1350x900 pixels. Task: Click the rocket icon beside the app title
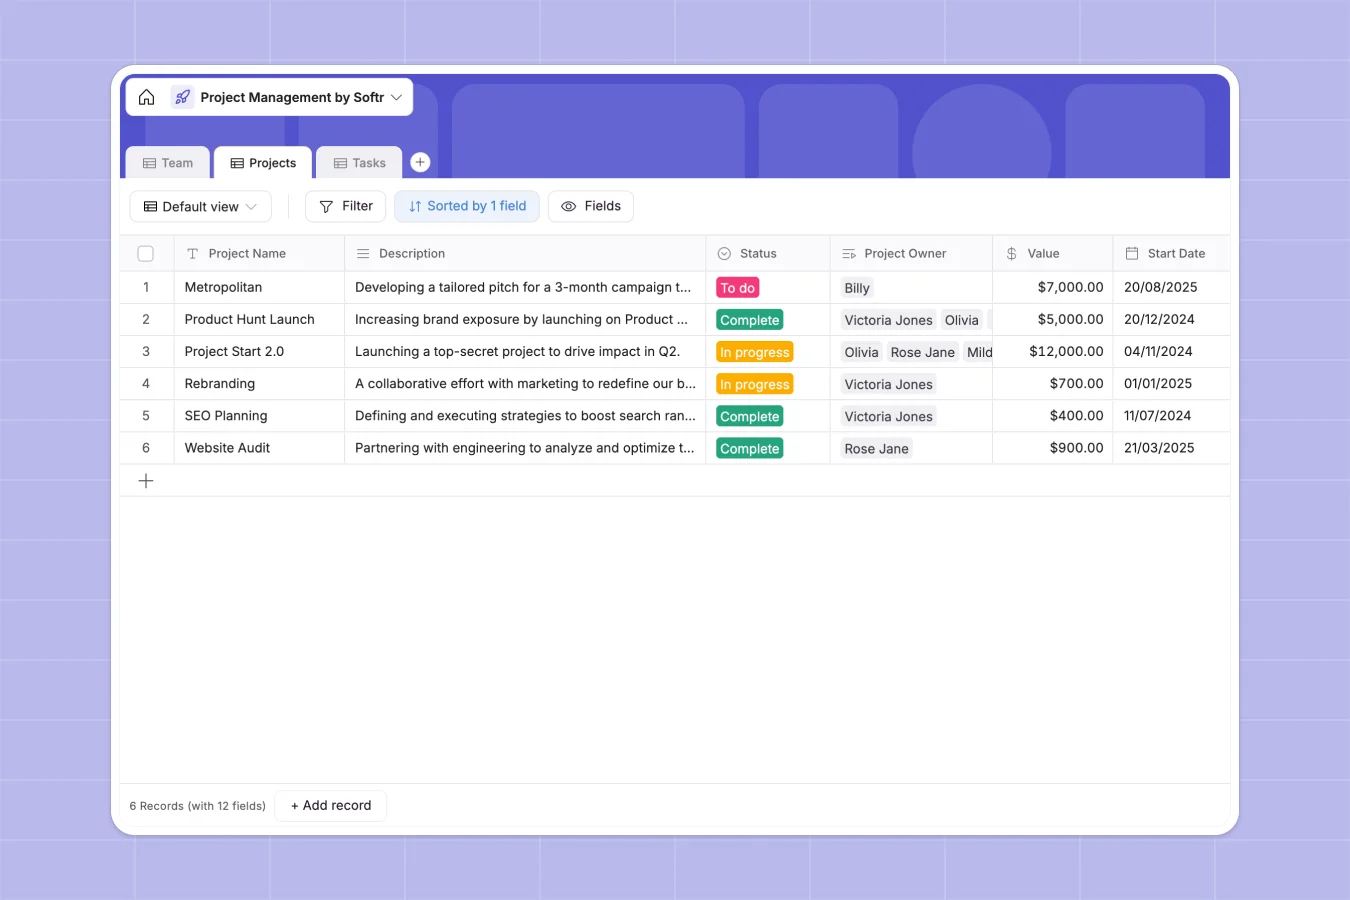(182, 96)
